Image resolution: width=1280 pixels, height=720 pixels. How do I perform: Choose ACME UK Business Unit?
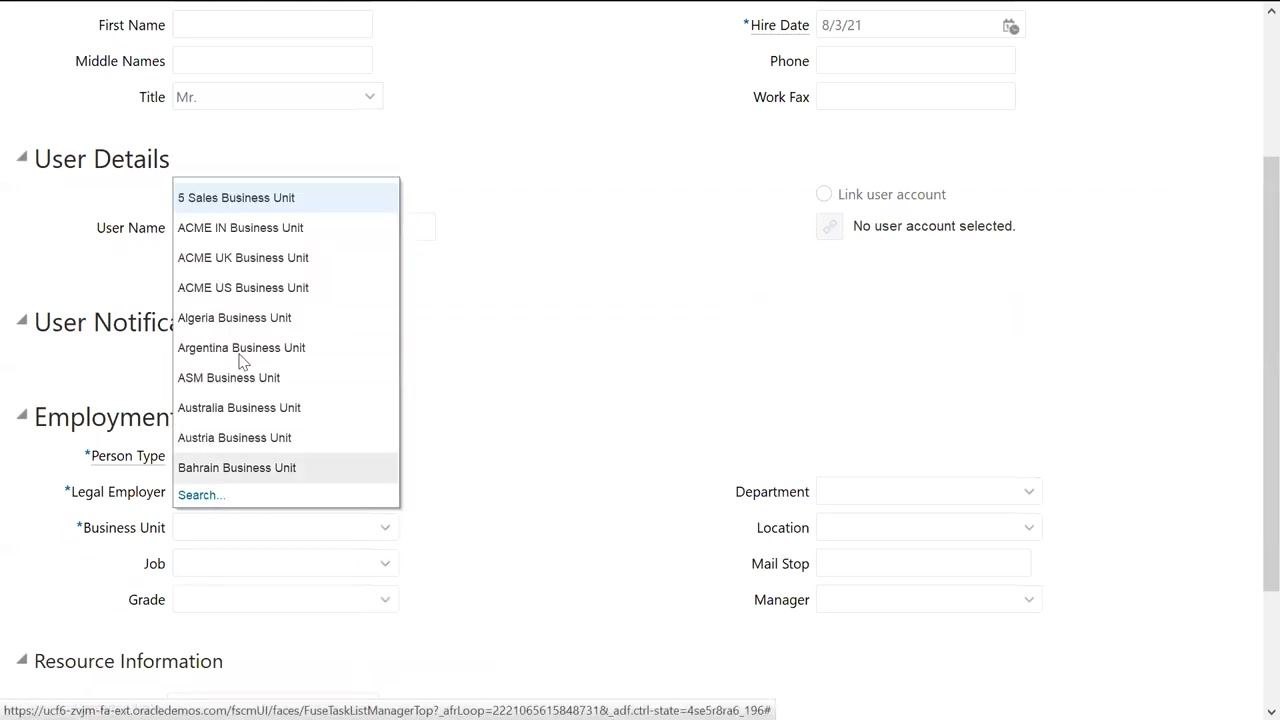click(x=286, y=258)
